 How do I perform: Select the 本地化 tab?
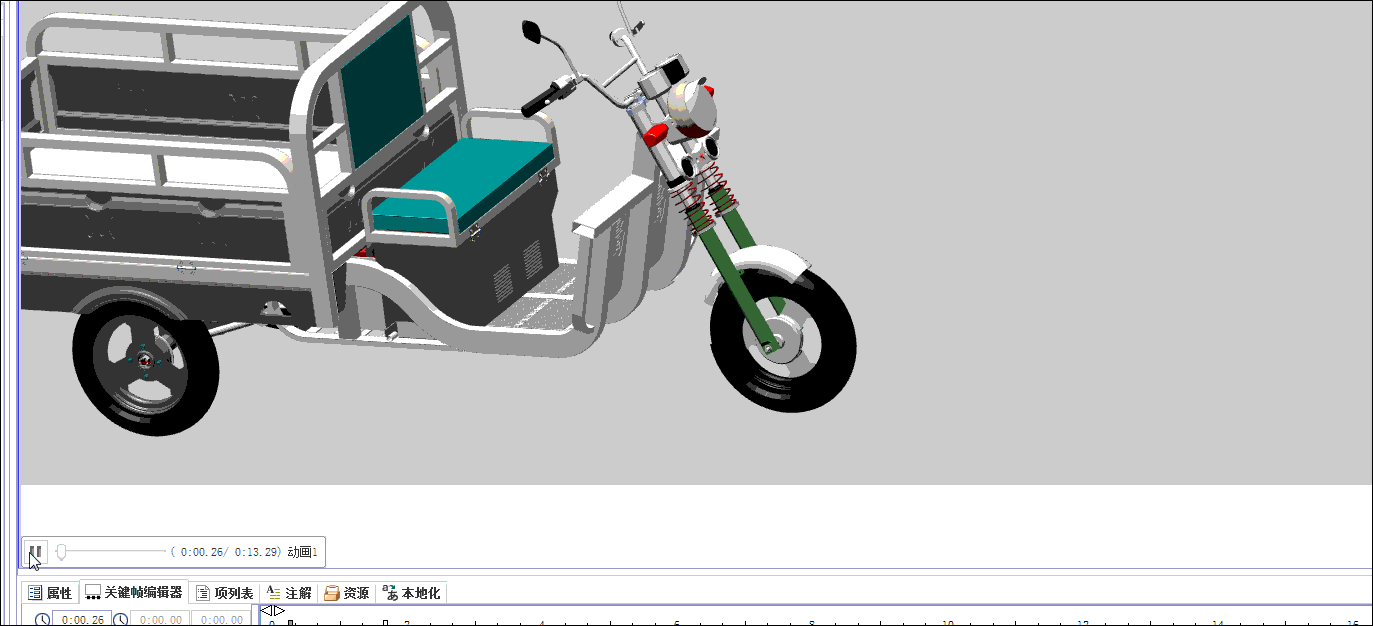click(x=411, y=593)
